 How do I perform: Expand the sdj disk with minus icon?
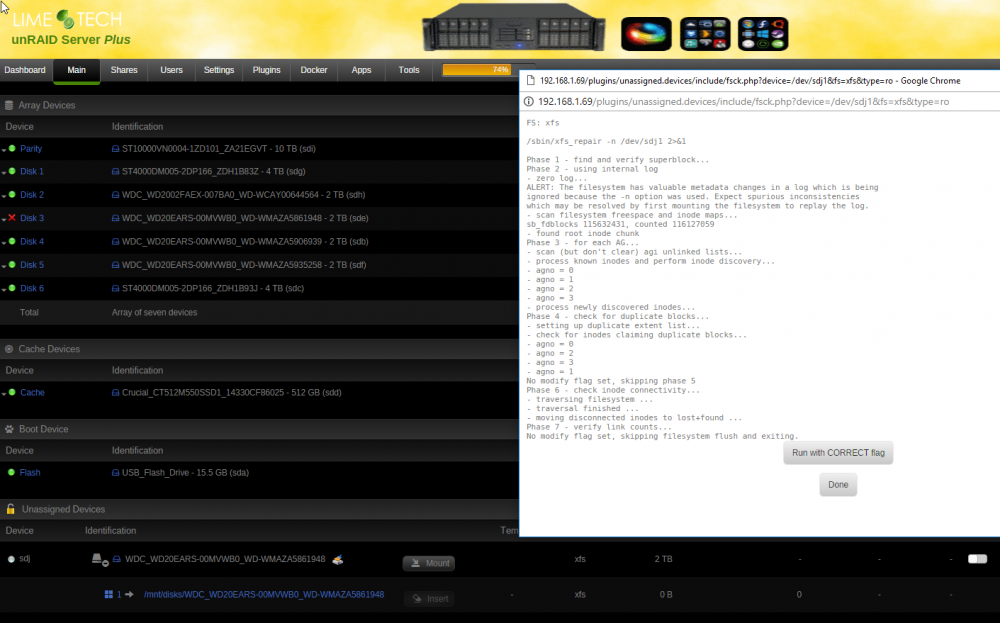coord(99,560)
